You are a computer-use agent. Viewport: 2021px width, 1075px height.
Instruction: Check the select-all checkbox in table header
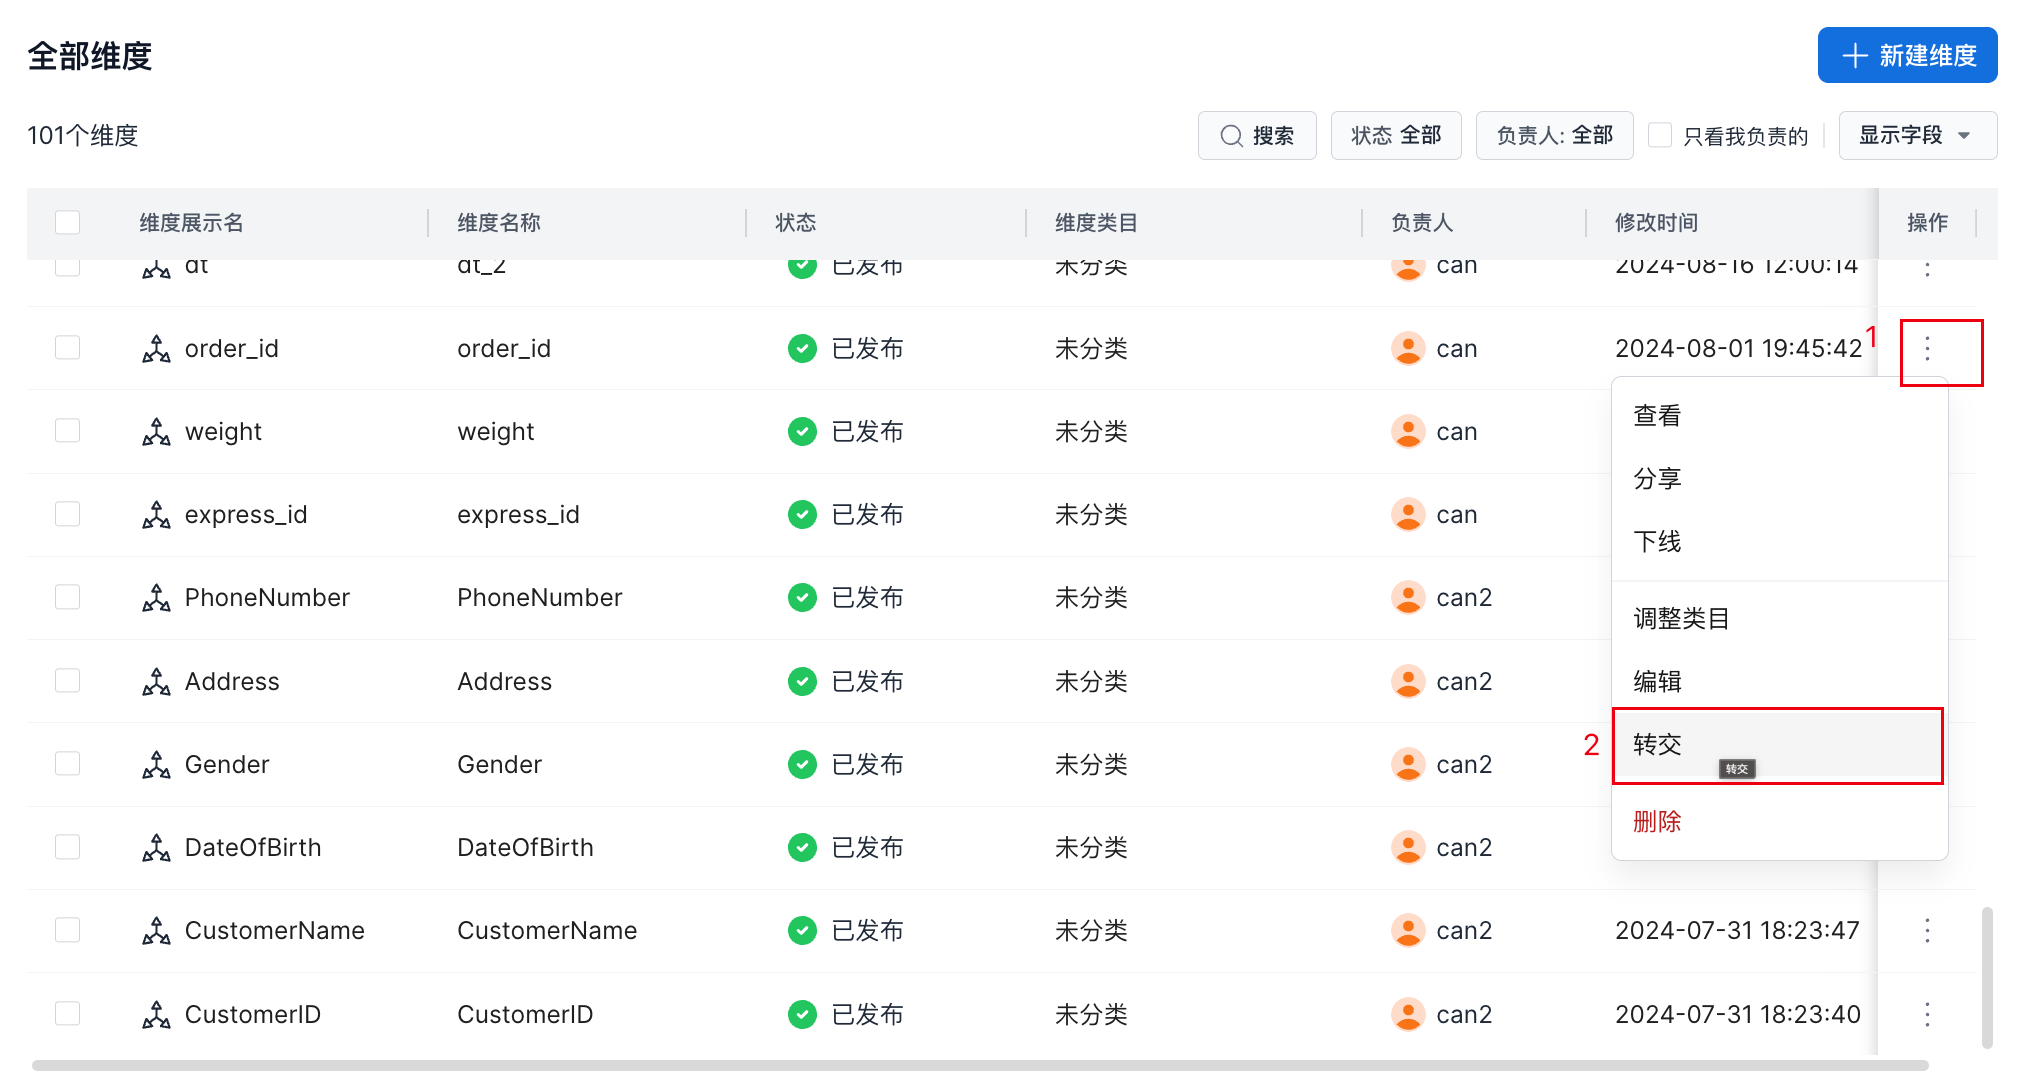coord(68,222)
